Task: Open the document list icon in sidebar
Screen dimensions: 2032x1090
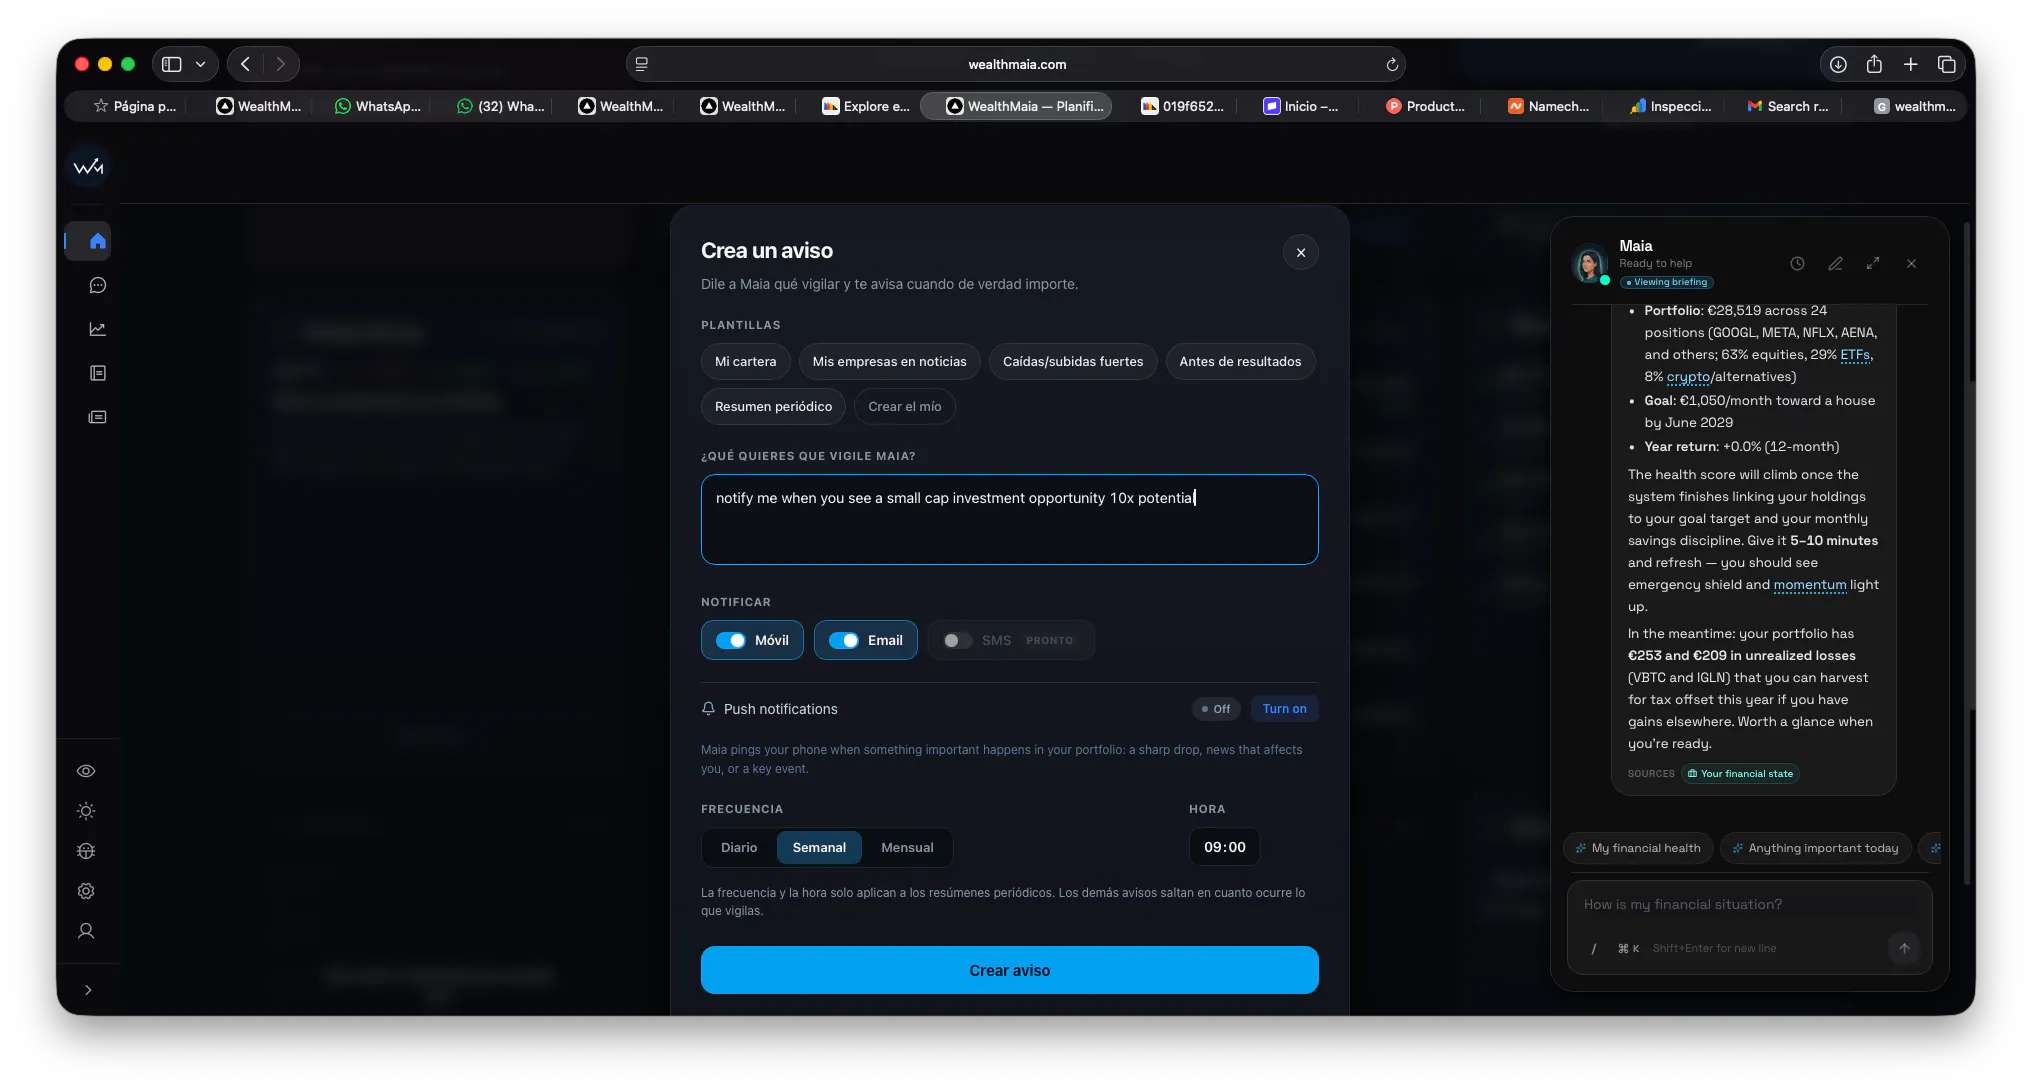Action: tap(97, 373)
